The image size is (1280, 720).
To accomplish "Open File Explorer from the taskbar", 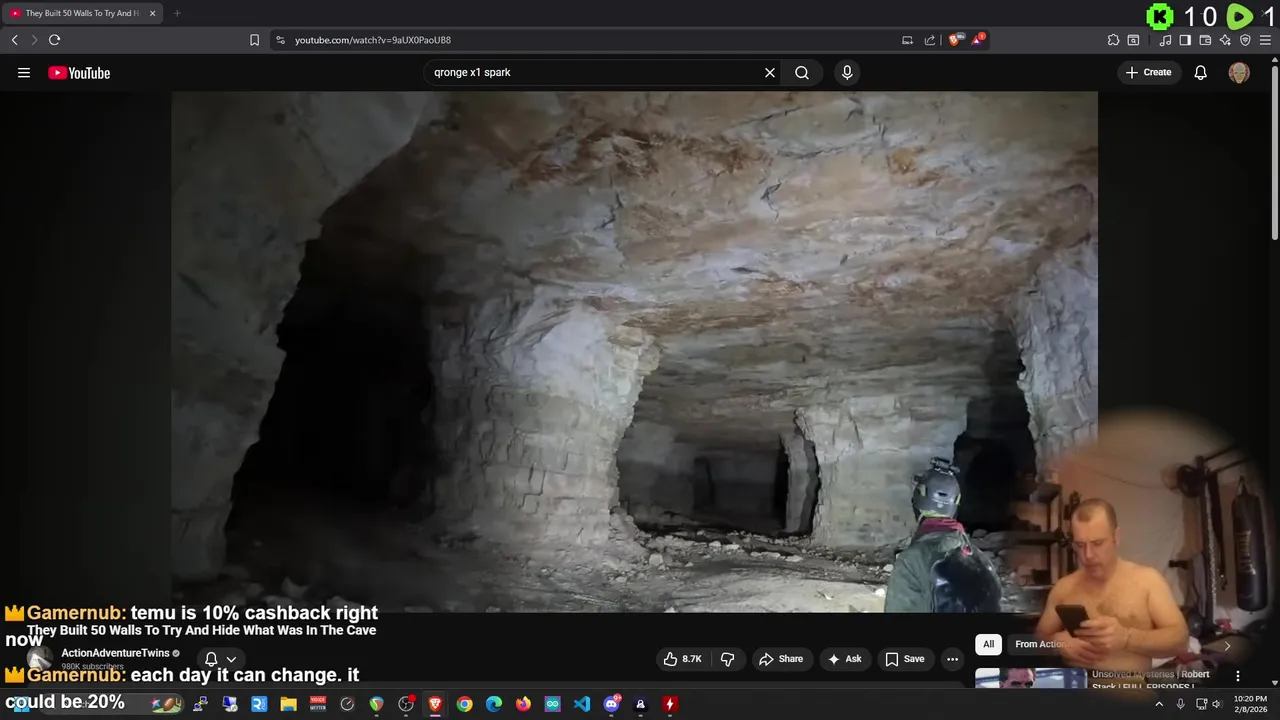I will 288,704.
